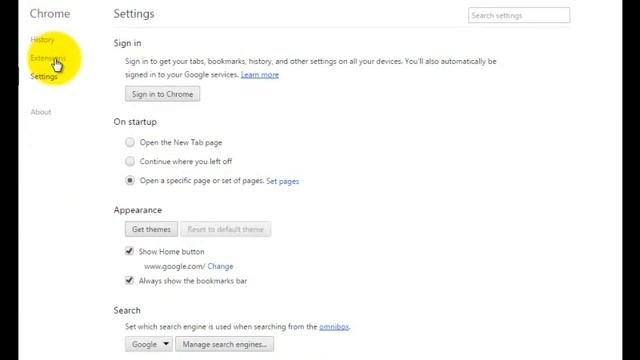Toggle the Show Home button checkbox

coord(129,251)
